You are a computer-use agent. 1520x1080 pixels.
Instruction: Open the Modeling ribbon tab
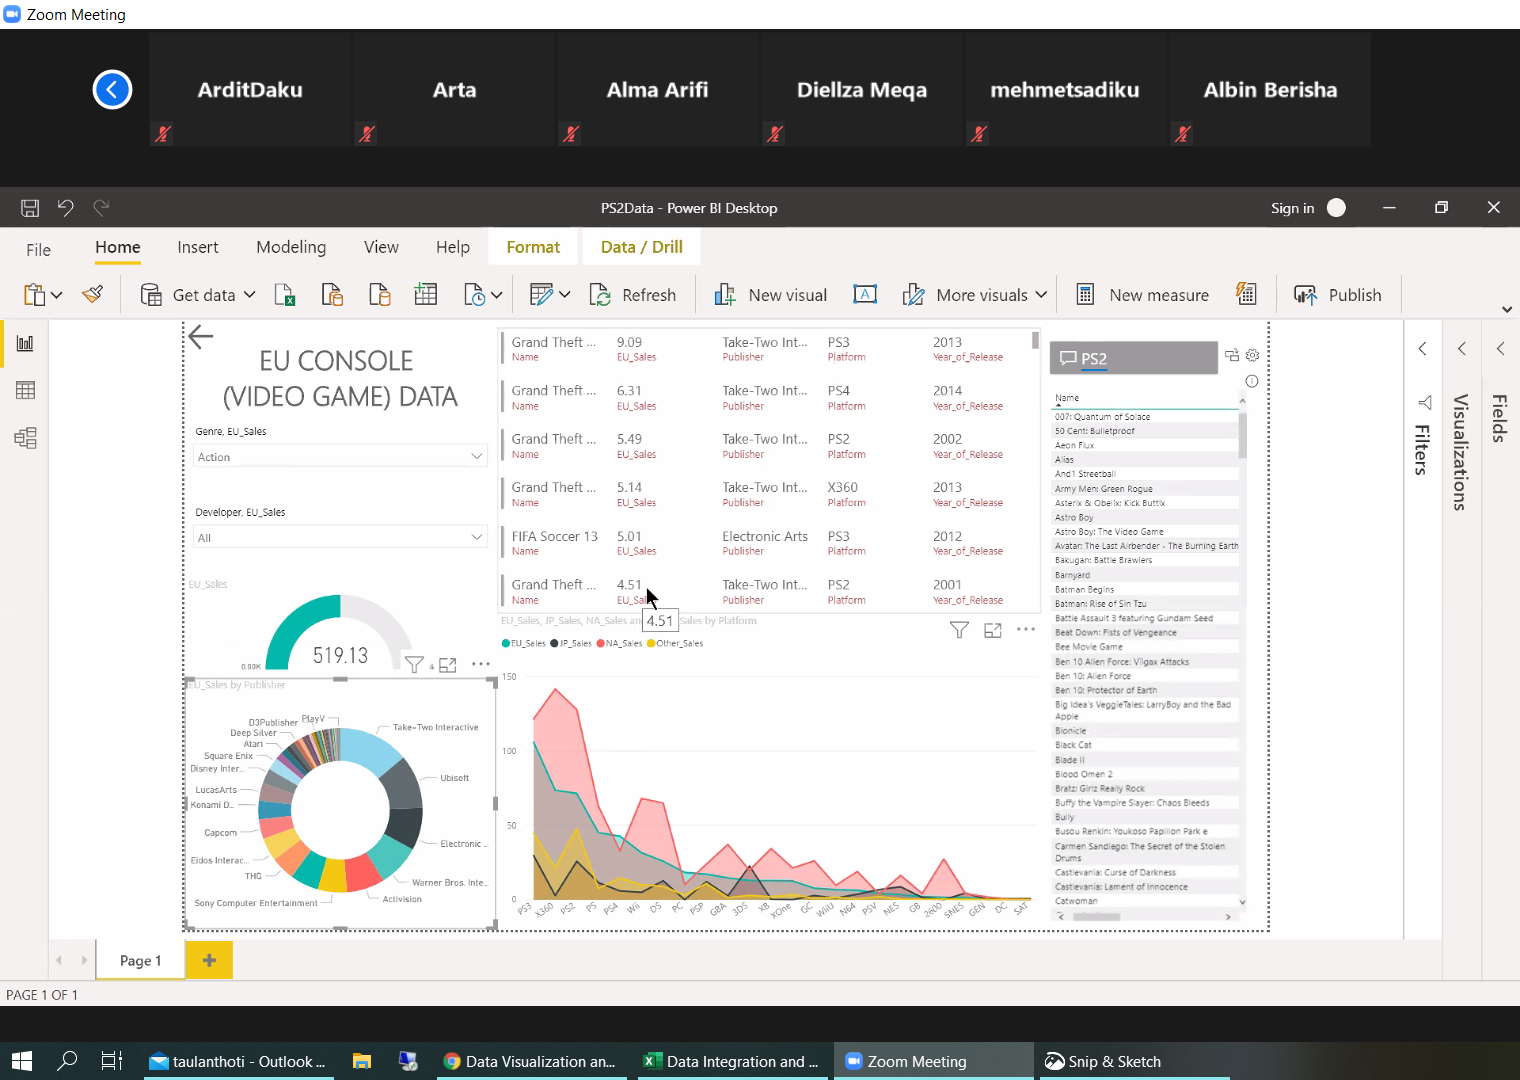coord(291,247)
